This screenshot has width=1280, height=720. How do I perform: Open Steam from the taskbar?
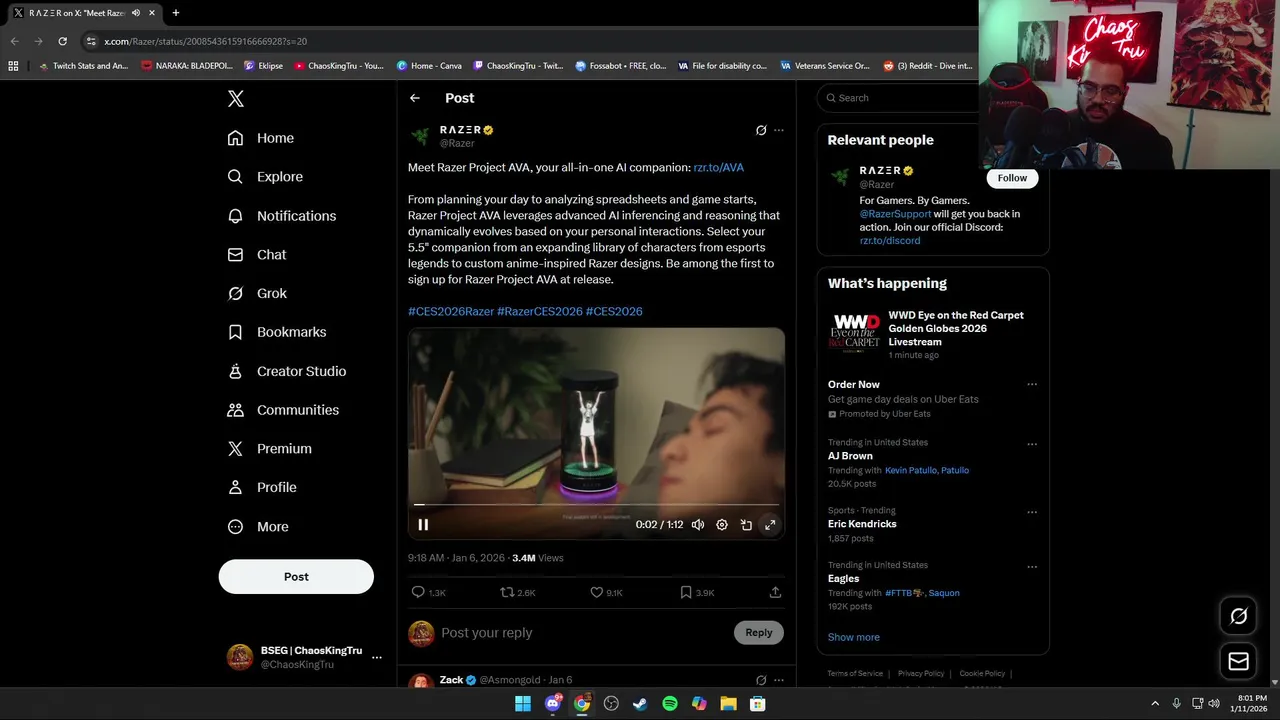click(640, 704)
